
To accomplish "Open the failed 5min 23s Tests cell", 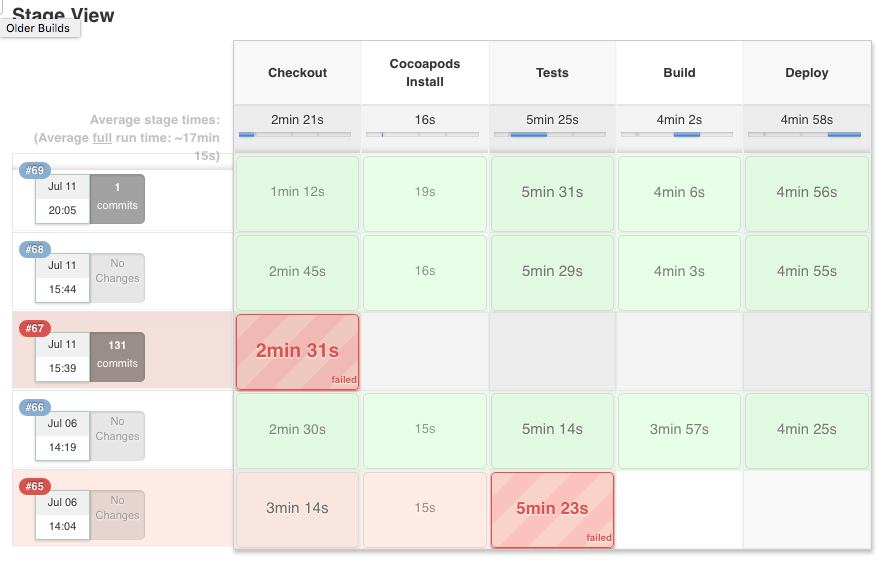I will pyautogui.click(x=552, y=510).
